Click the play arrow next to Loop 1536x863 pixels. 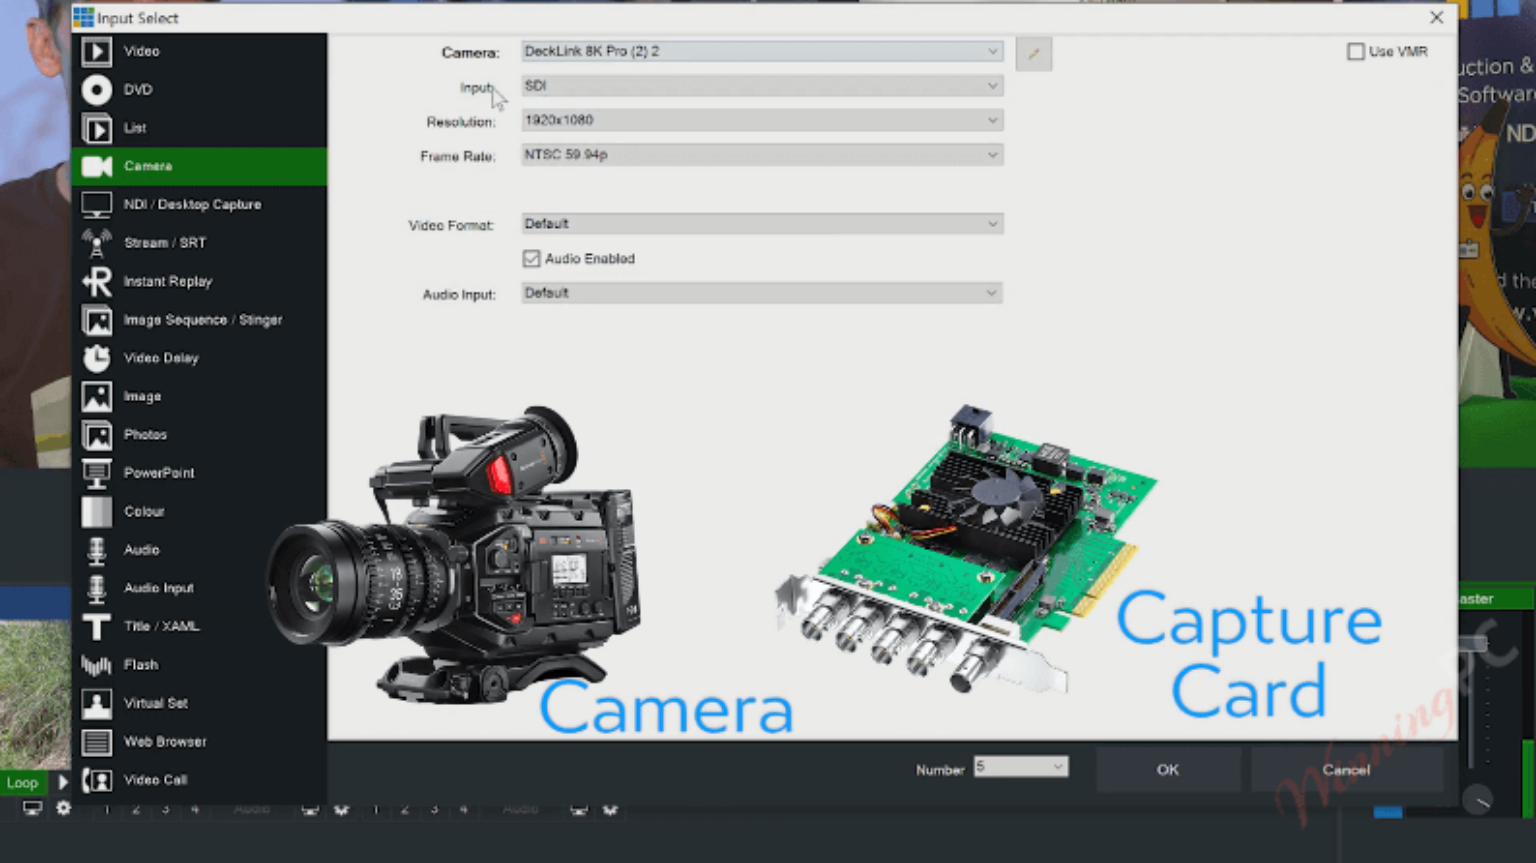(62, 782)
